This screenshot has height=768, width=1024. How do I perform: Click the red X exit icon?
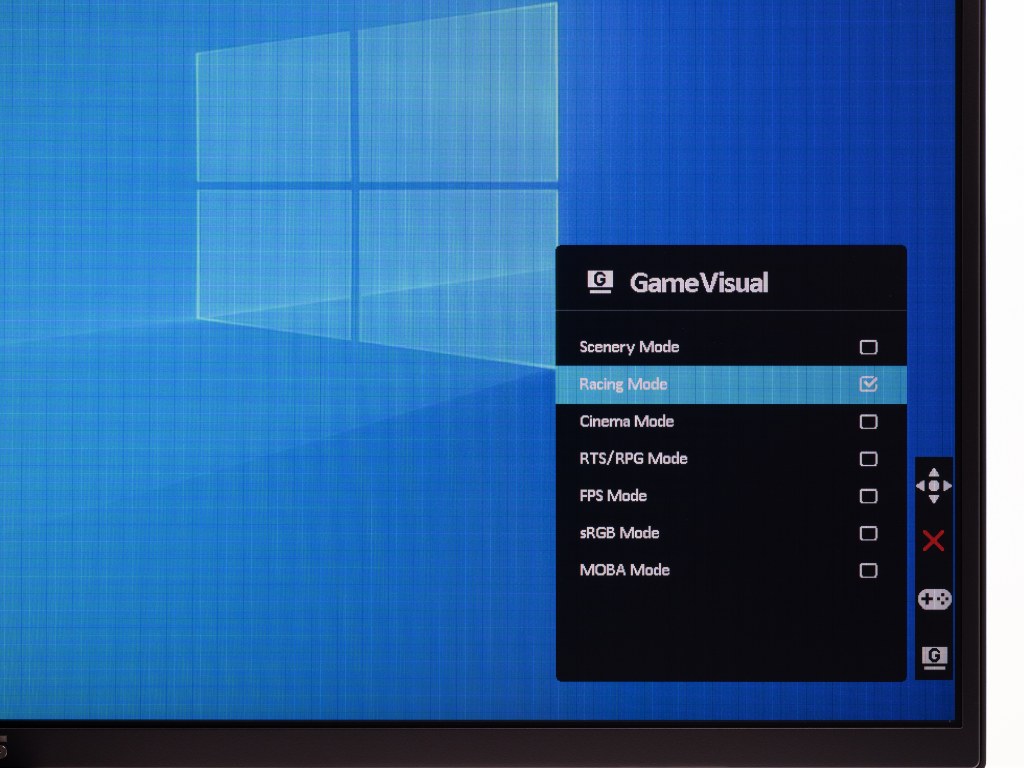933,541
